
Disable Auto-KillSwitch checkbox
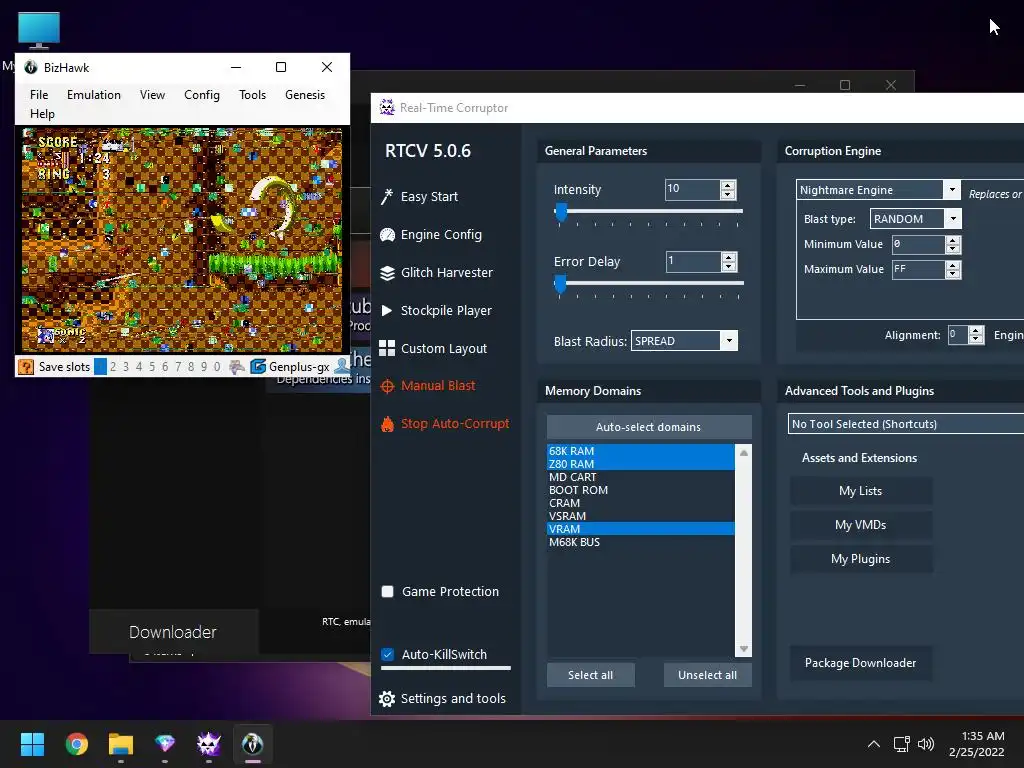[x=387, y=654]
